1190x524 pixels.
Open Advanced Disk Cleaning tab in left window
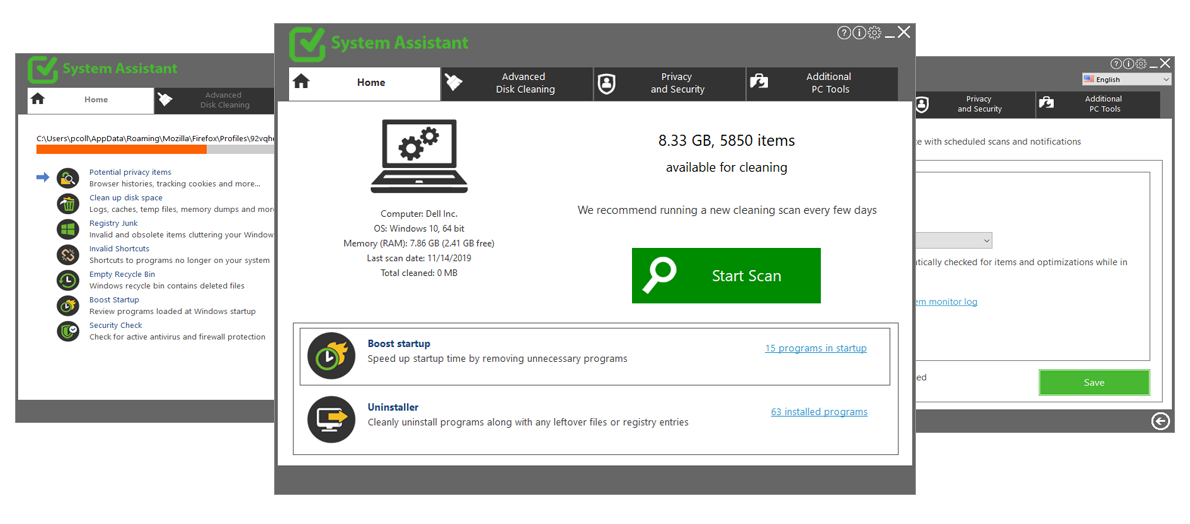coord(215,100)
